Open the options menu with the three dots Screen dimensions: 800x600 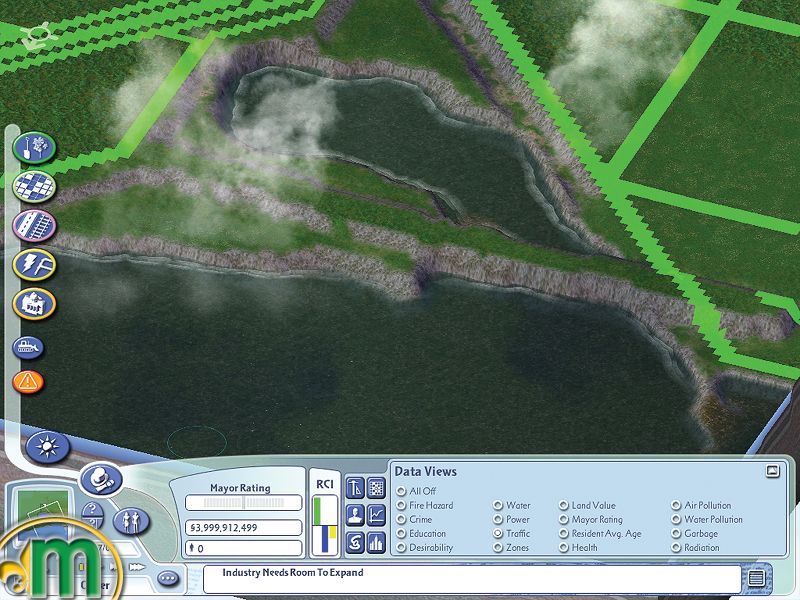tap(168, 578)
